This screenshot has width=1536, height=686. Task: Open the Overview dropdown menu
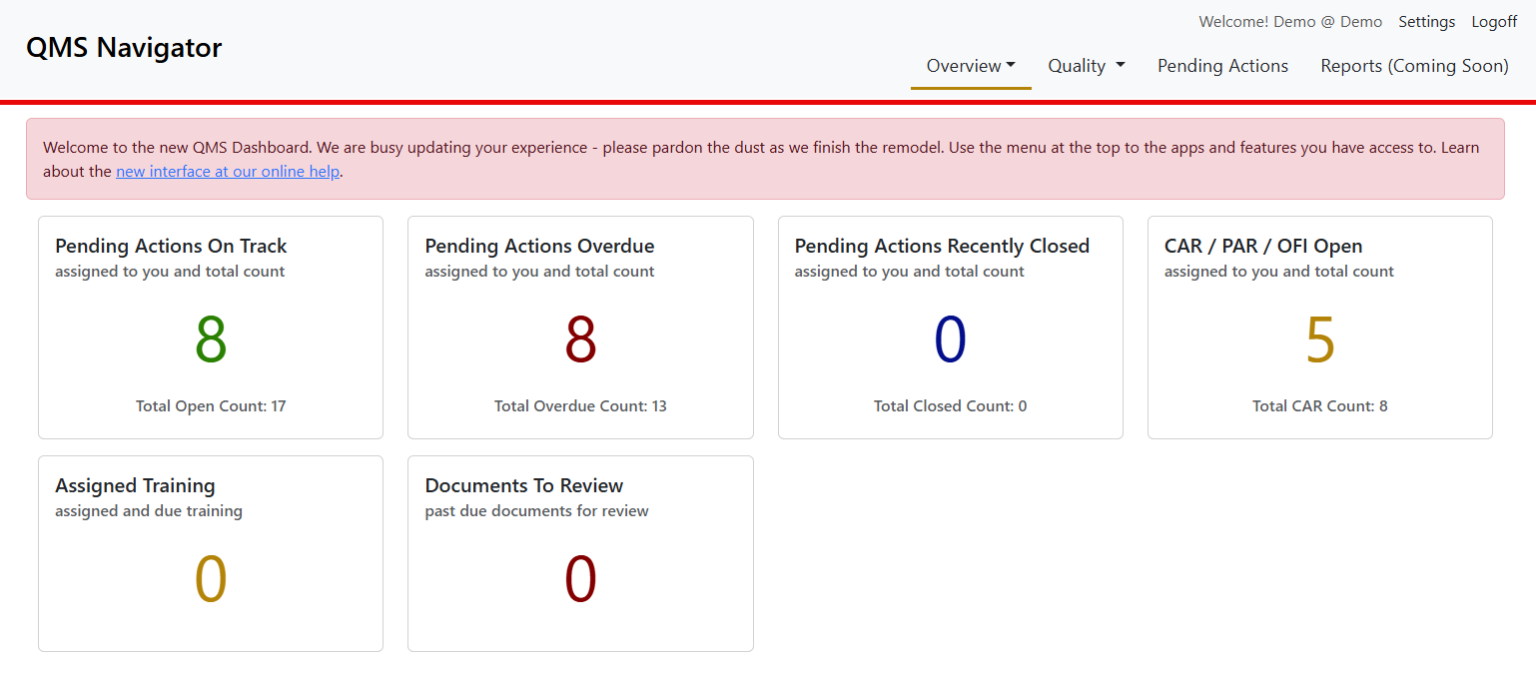point(963,65)
